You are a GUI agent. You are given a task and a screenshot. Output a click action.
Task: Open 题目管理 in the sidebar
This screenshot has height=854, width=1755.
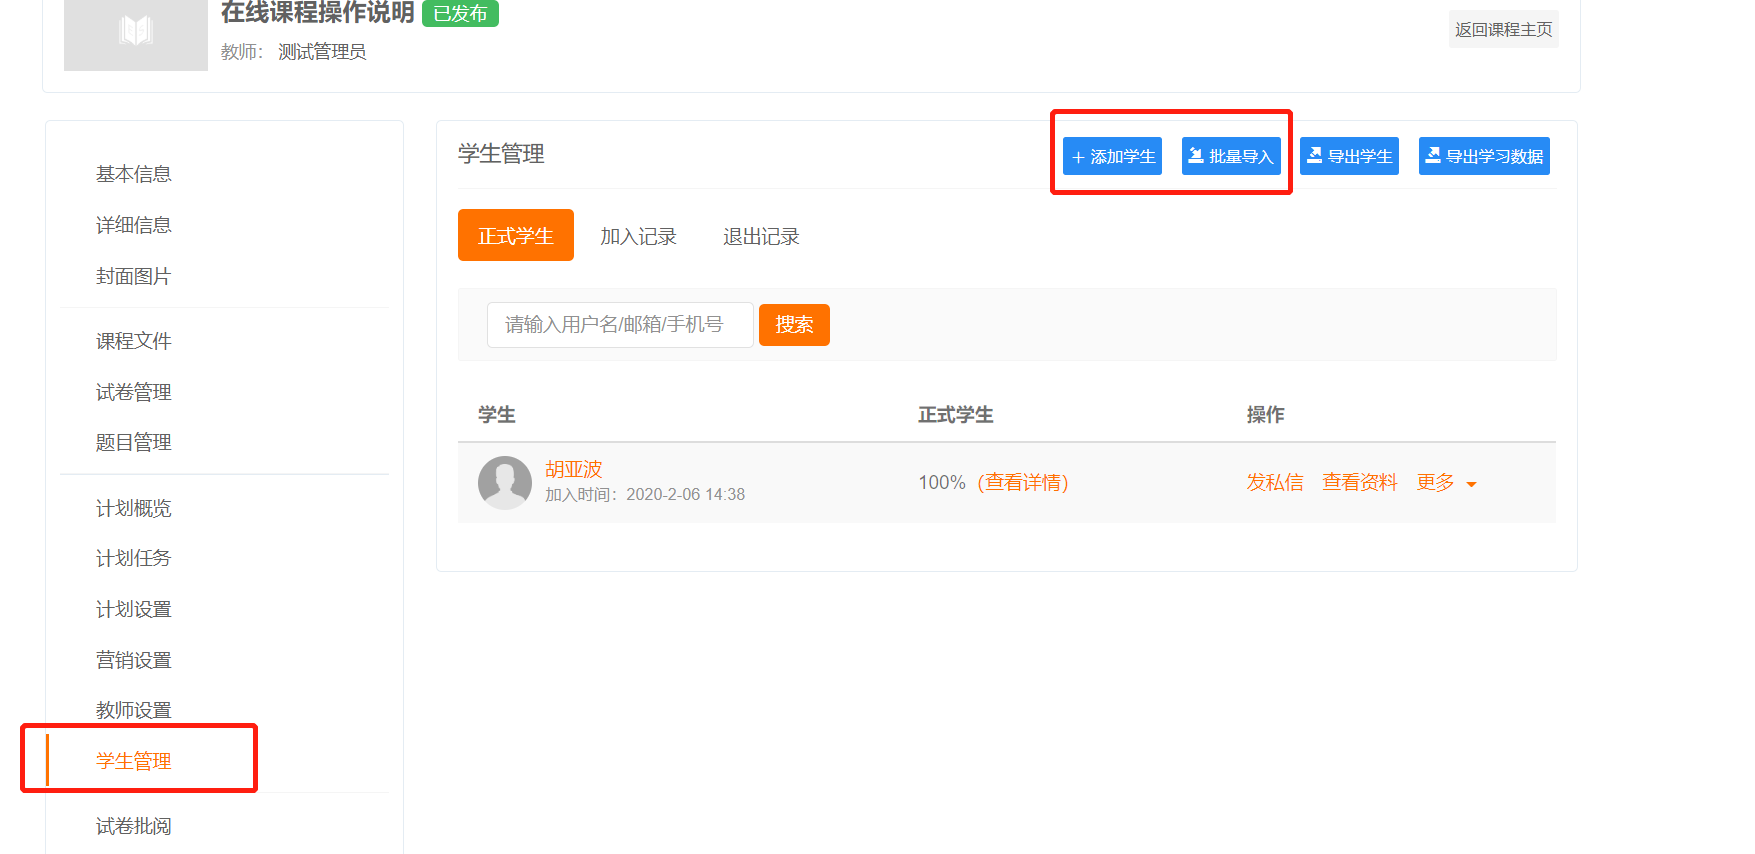pyautogui.click(x=134, y=442)
